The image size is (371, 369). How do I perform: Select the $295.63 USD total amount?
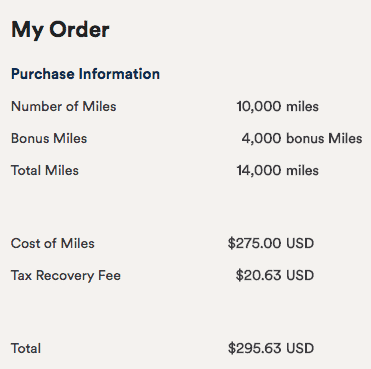click(271, 349)
